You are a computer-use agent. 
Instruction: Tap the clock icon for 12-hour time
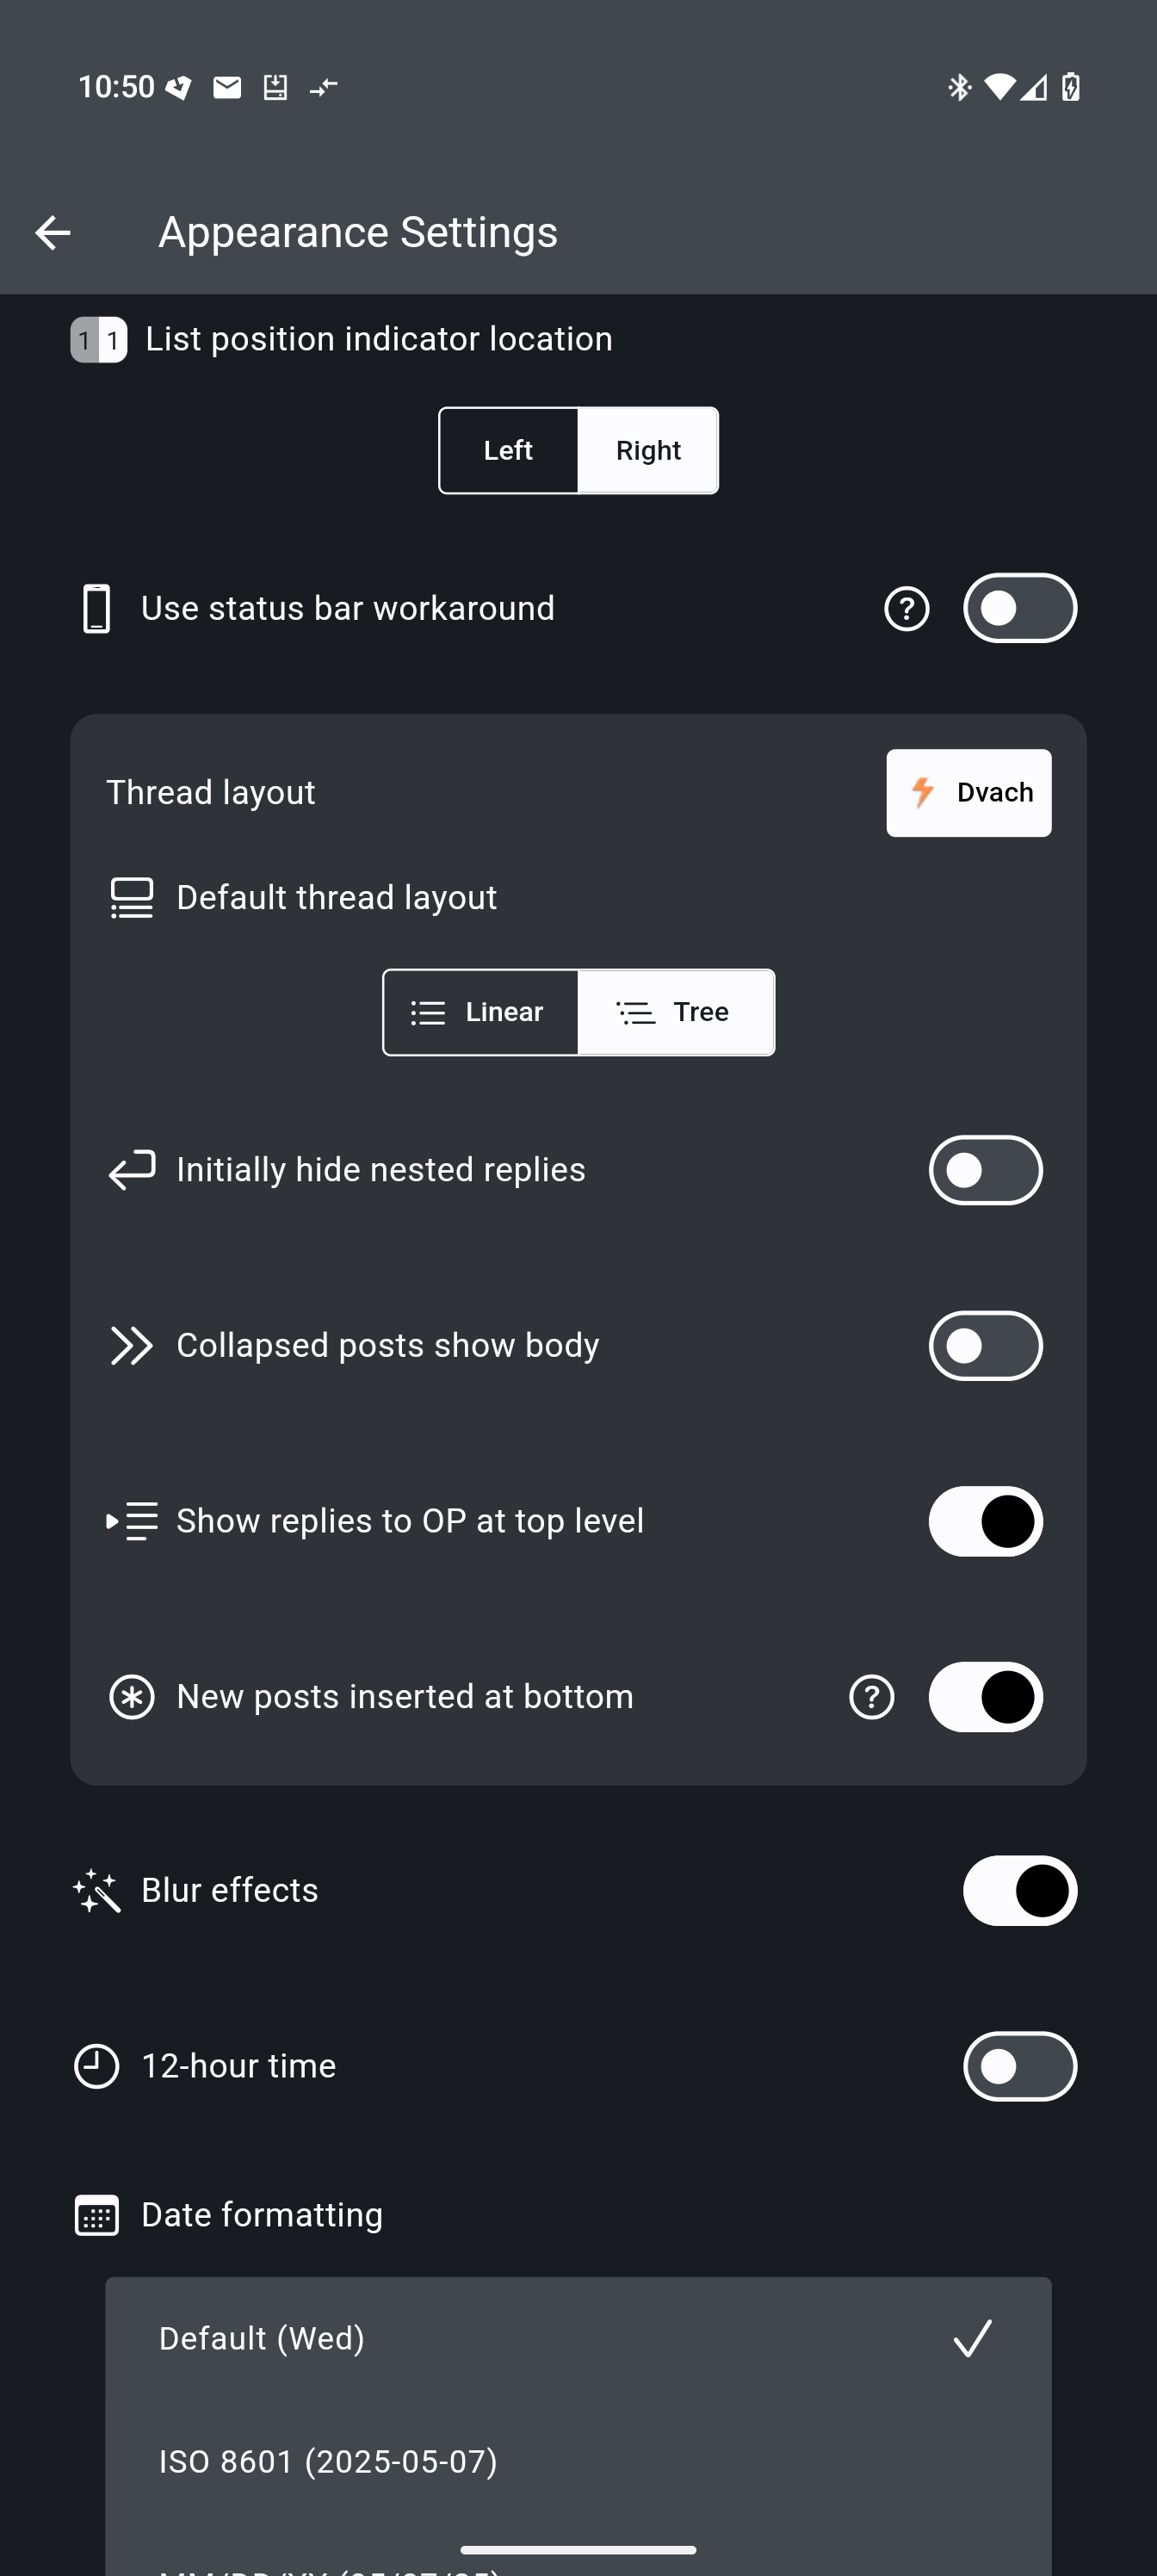(97, 2066)
